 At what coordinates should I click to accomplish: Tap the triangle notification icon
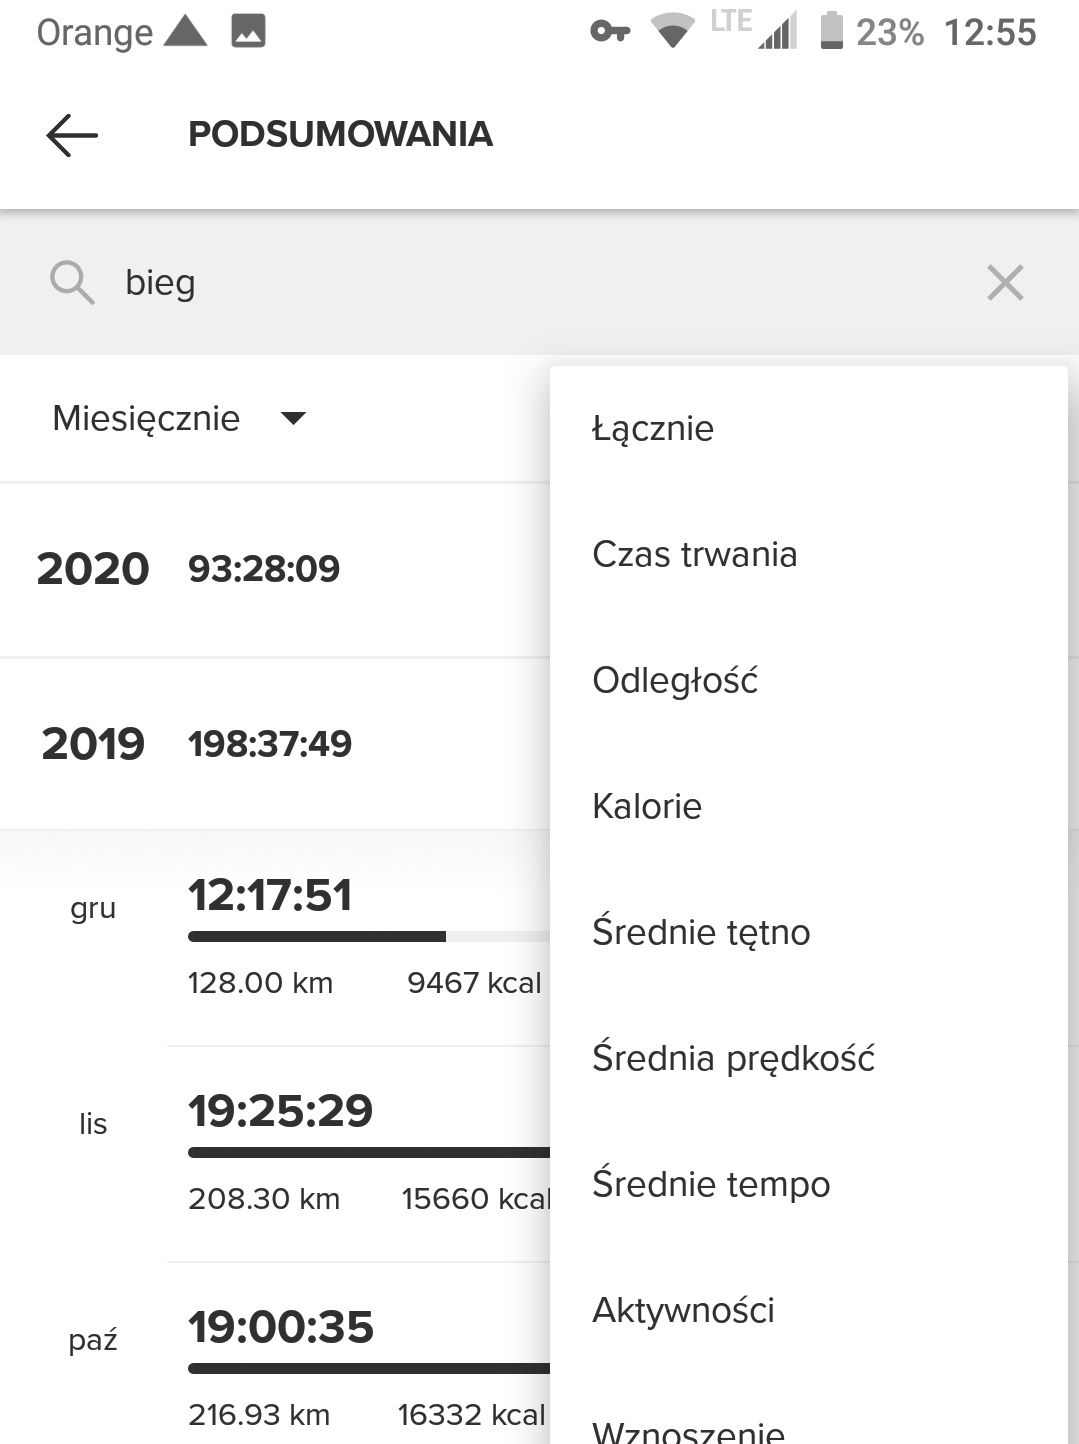pyautogui.click(x=185, y=32)
